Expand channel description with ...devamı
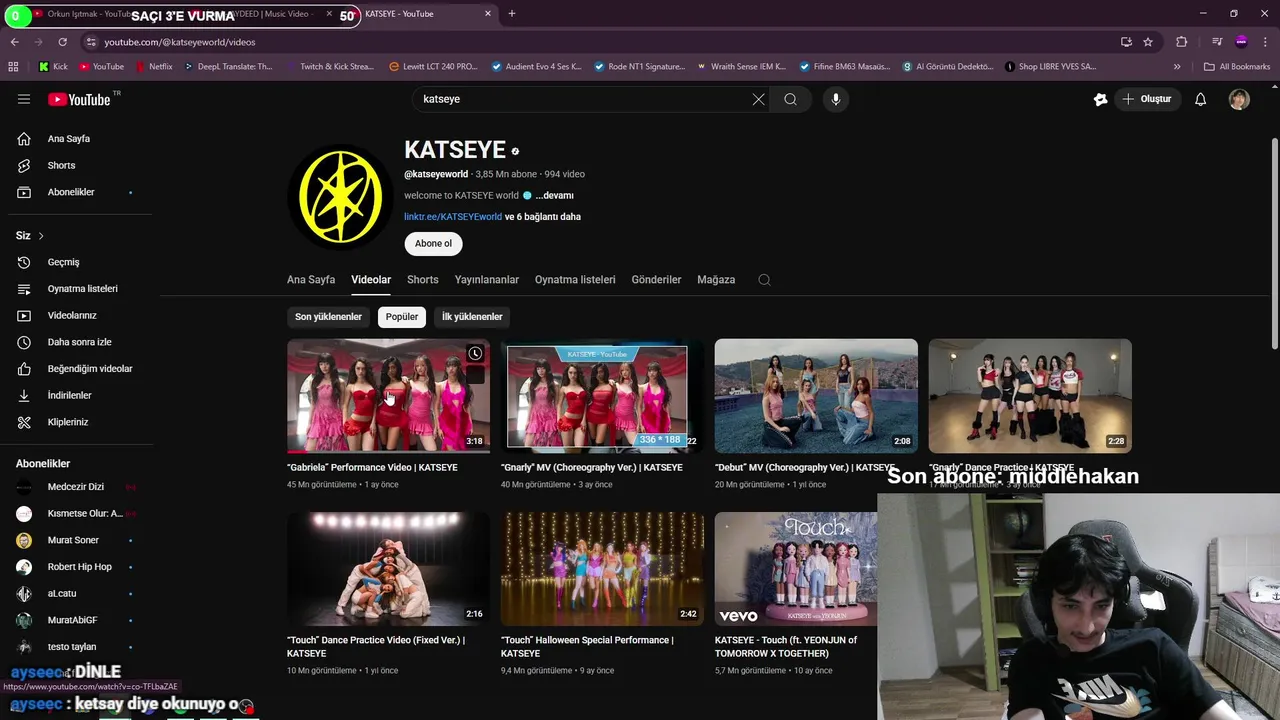This screenshot has height=720, width=1280. coord(554,196)
